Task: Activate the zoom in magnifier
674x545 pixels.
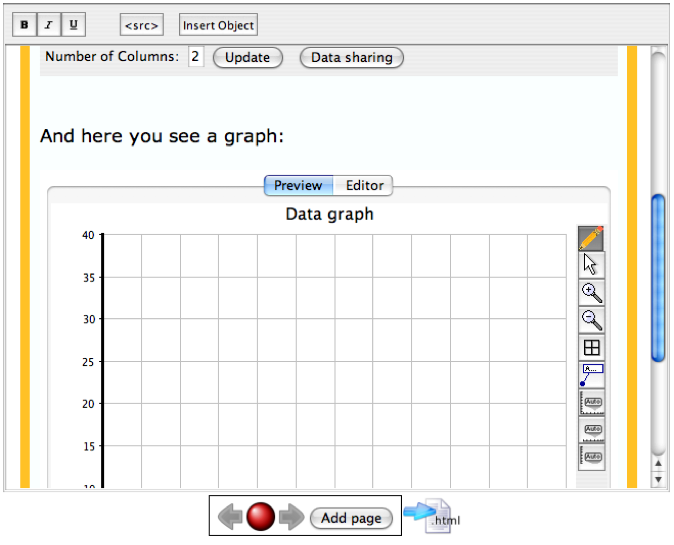Action: [591, 292]
